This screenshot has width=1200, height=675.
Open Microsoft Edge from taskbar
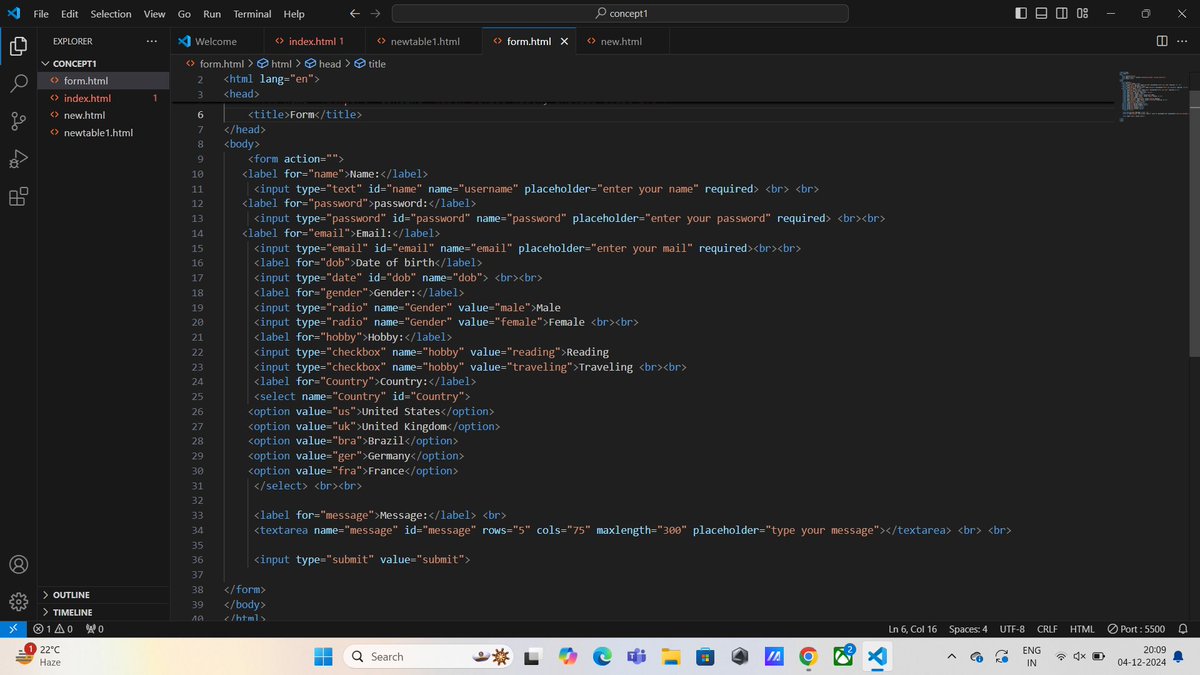[602, 656]
